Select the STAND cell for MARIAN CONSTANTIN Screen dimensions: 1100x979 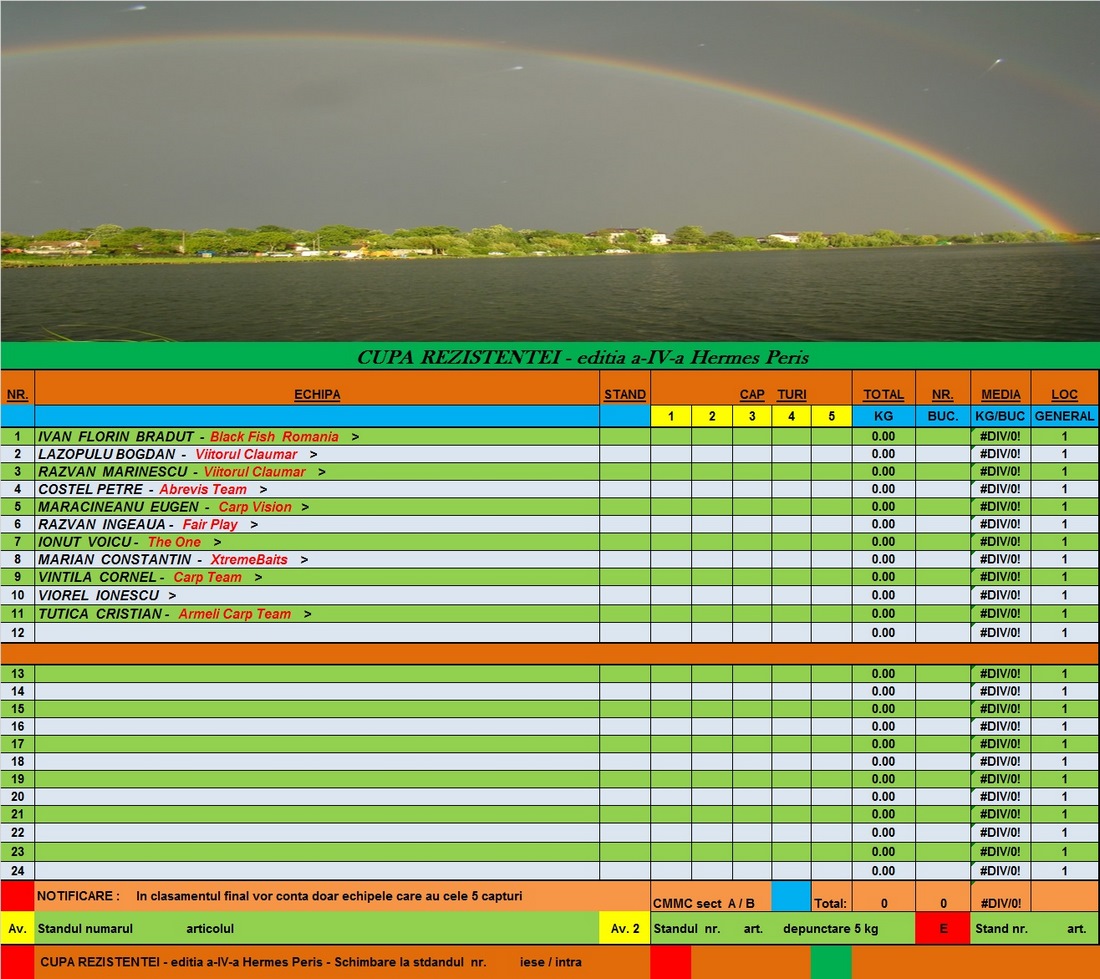click(625, 559)
